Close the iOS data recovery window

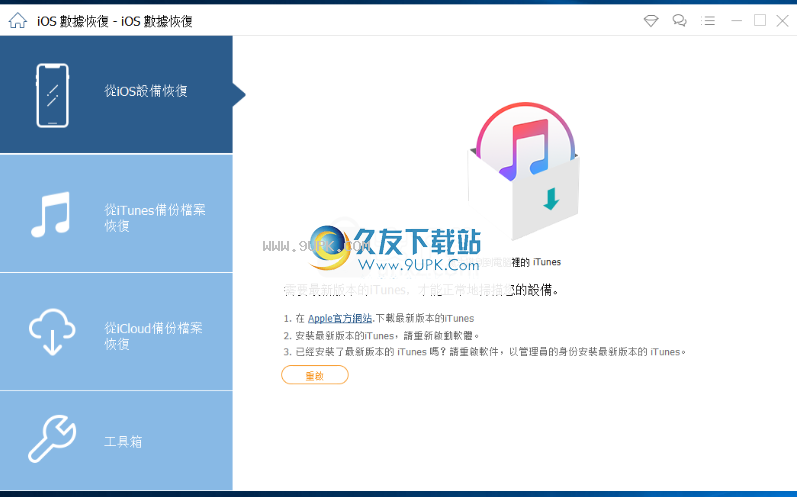783,20
